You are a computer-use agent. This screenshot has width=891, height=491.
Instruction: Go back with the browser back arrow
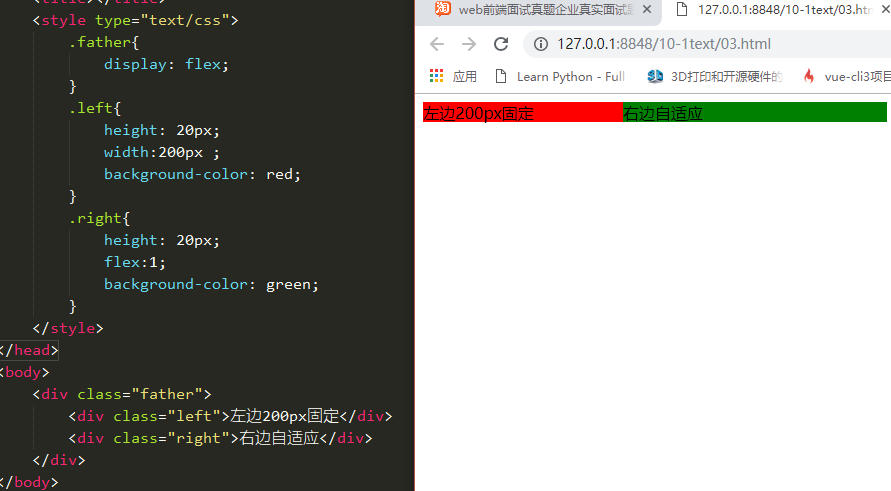[437, 44]
